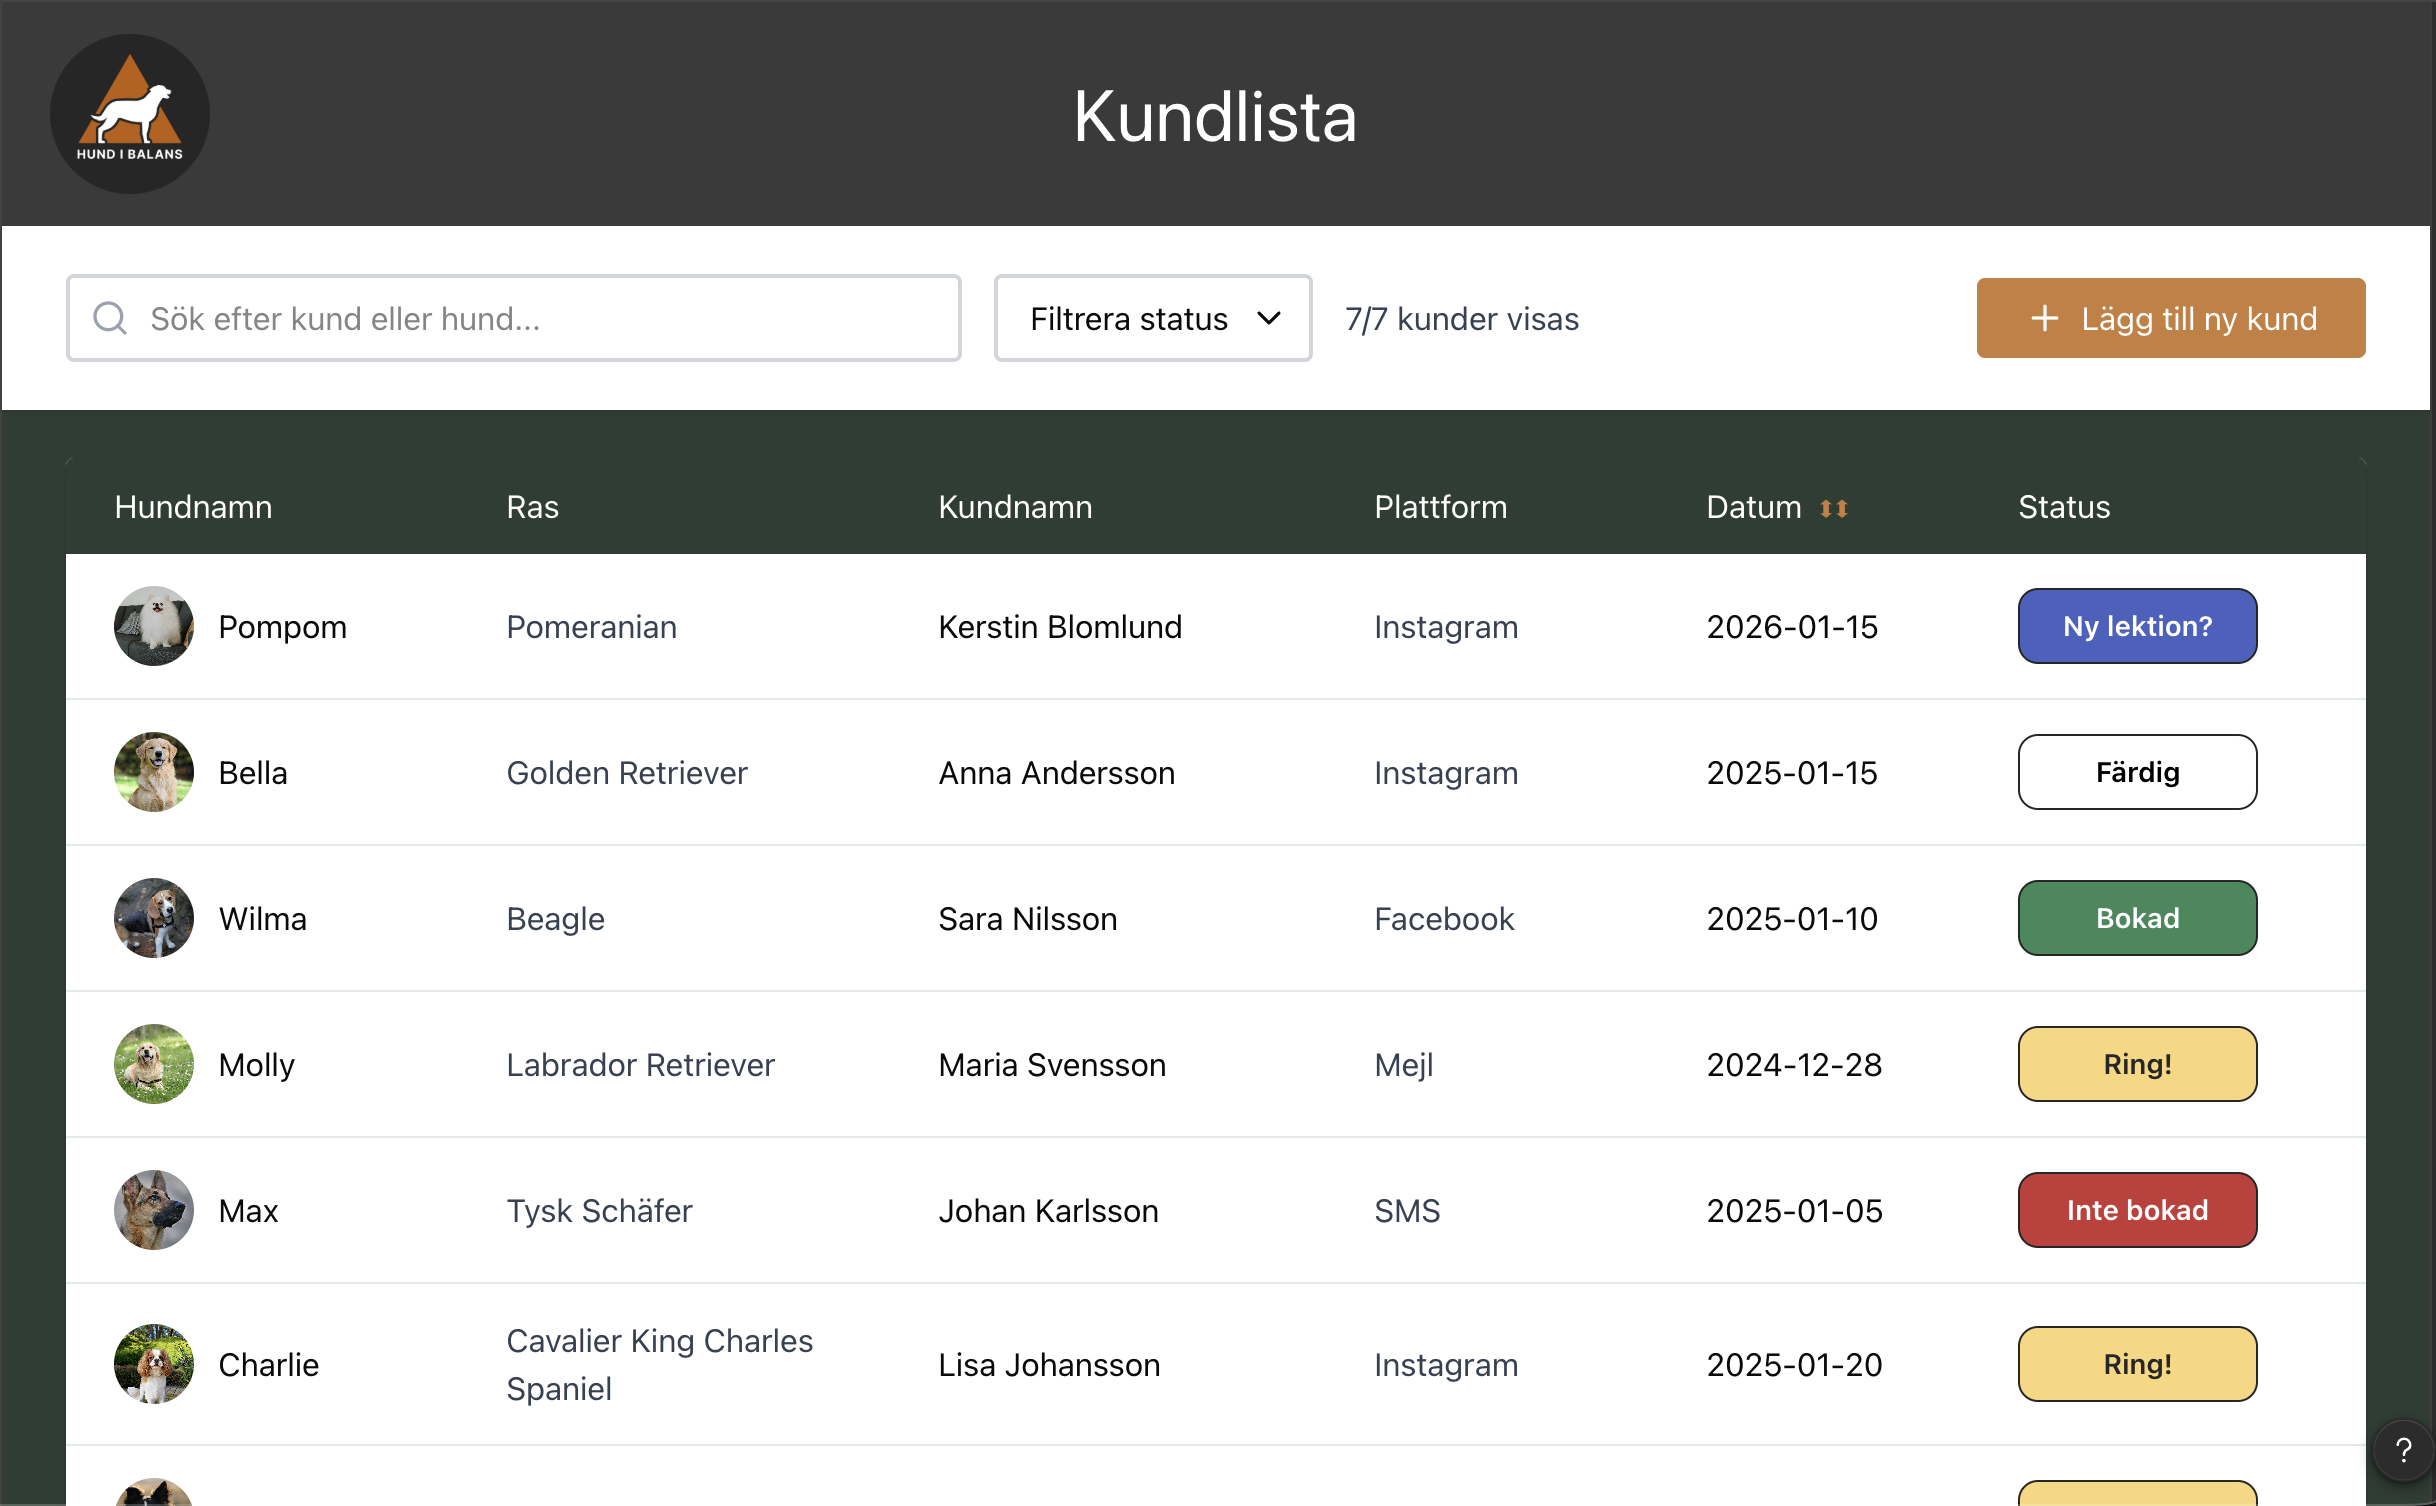
Task: Click the red Inte bokad badge
Action: [2137, 1210]
